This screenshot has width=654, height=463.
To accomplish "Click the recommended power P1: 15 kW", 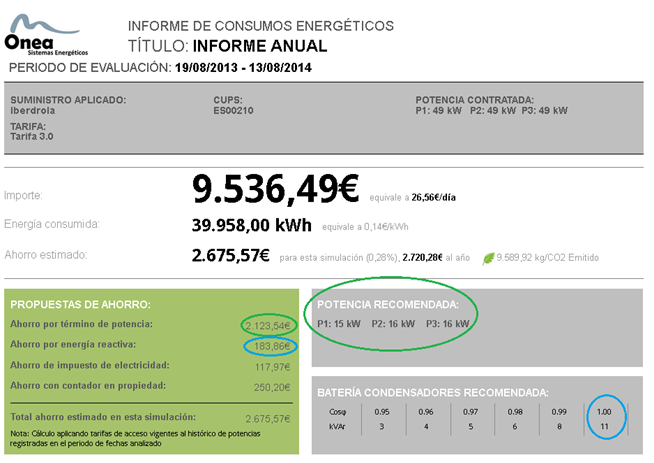I will pos(337,323).
